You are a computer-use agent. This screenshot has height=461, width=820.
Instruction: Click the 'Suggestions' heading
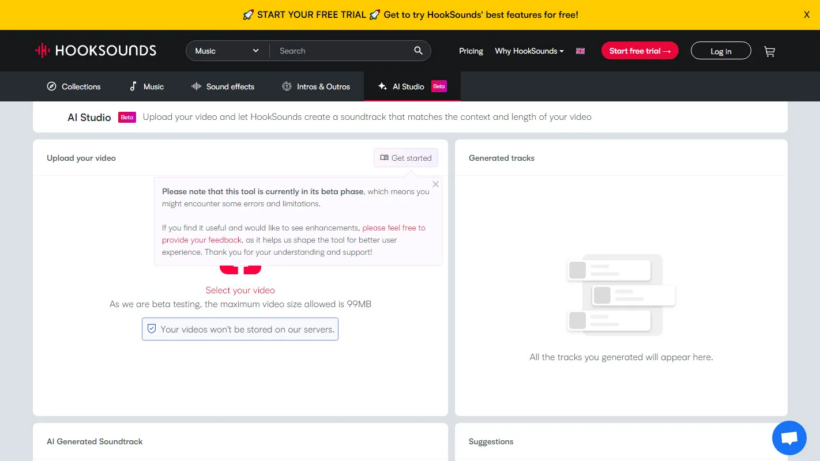[491, 442]
